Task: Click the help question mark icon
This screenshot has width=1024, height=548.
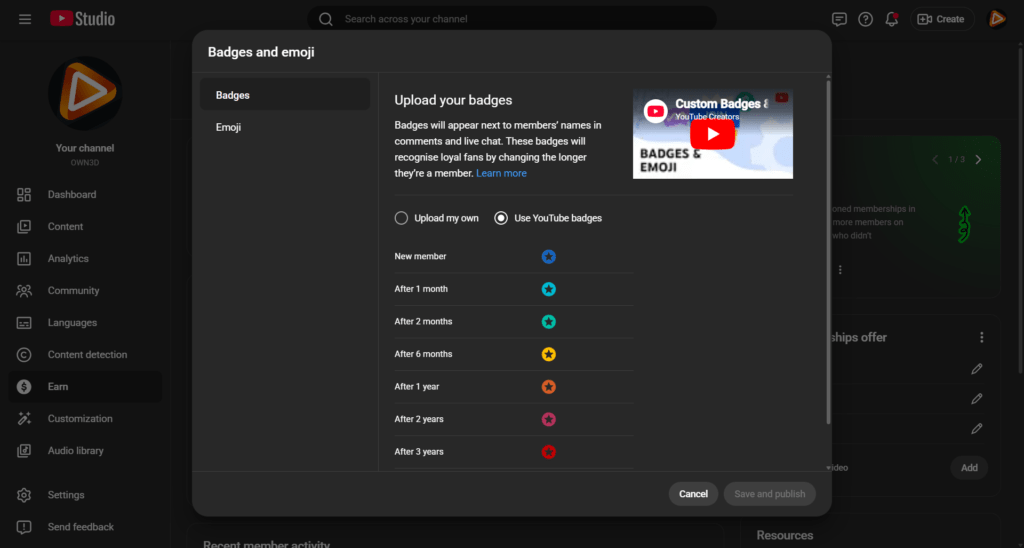Action: pyautogui.click(x=865, y=19)
